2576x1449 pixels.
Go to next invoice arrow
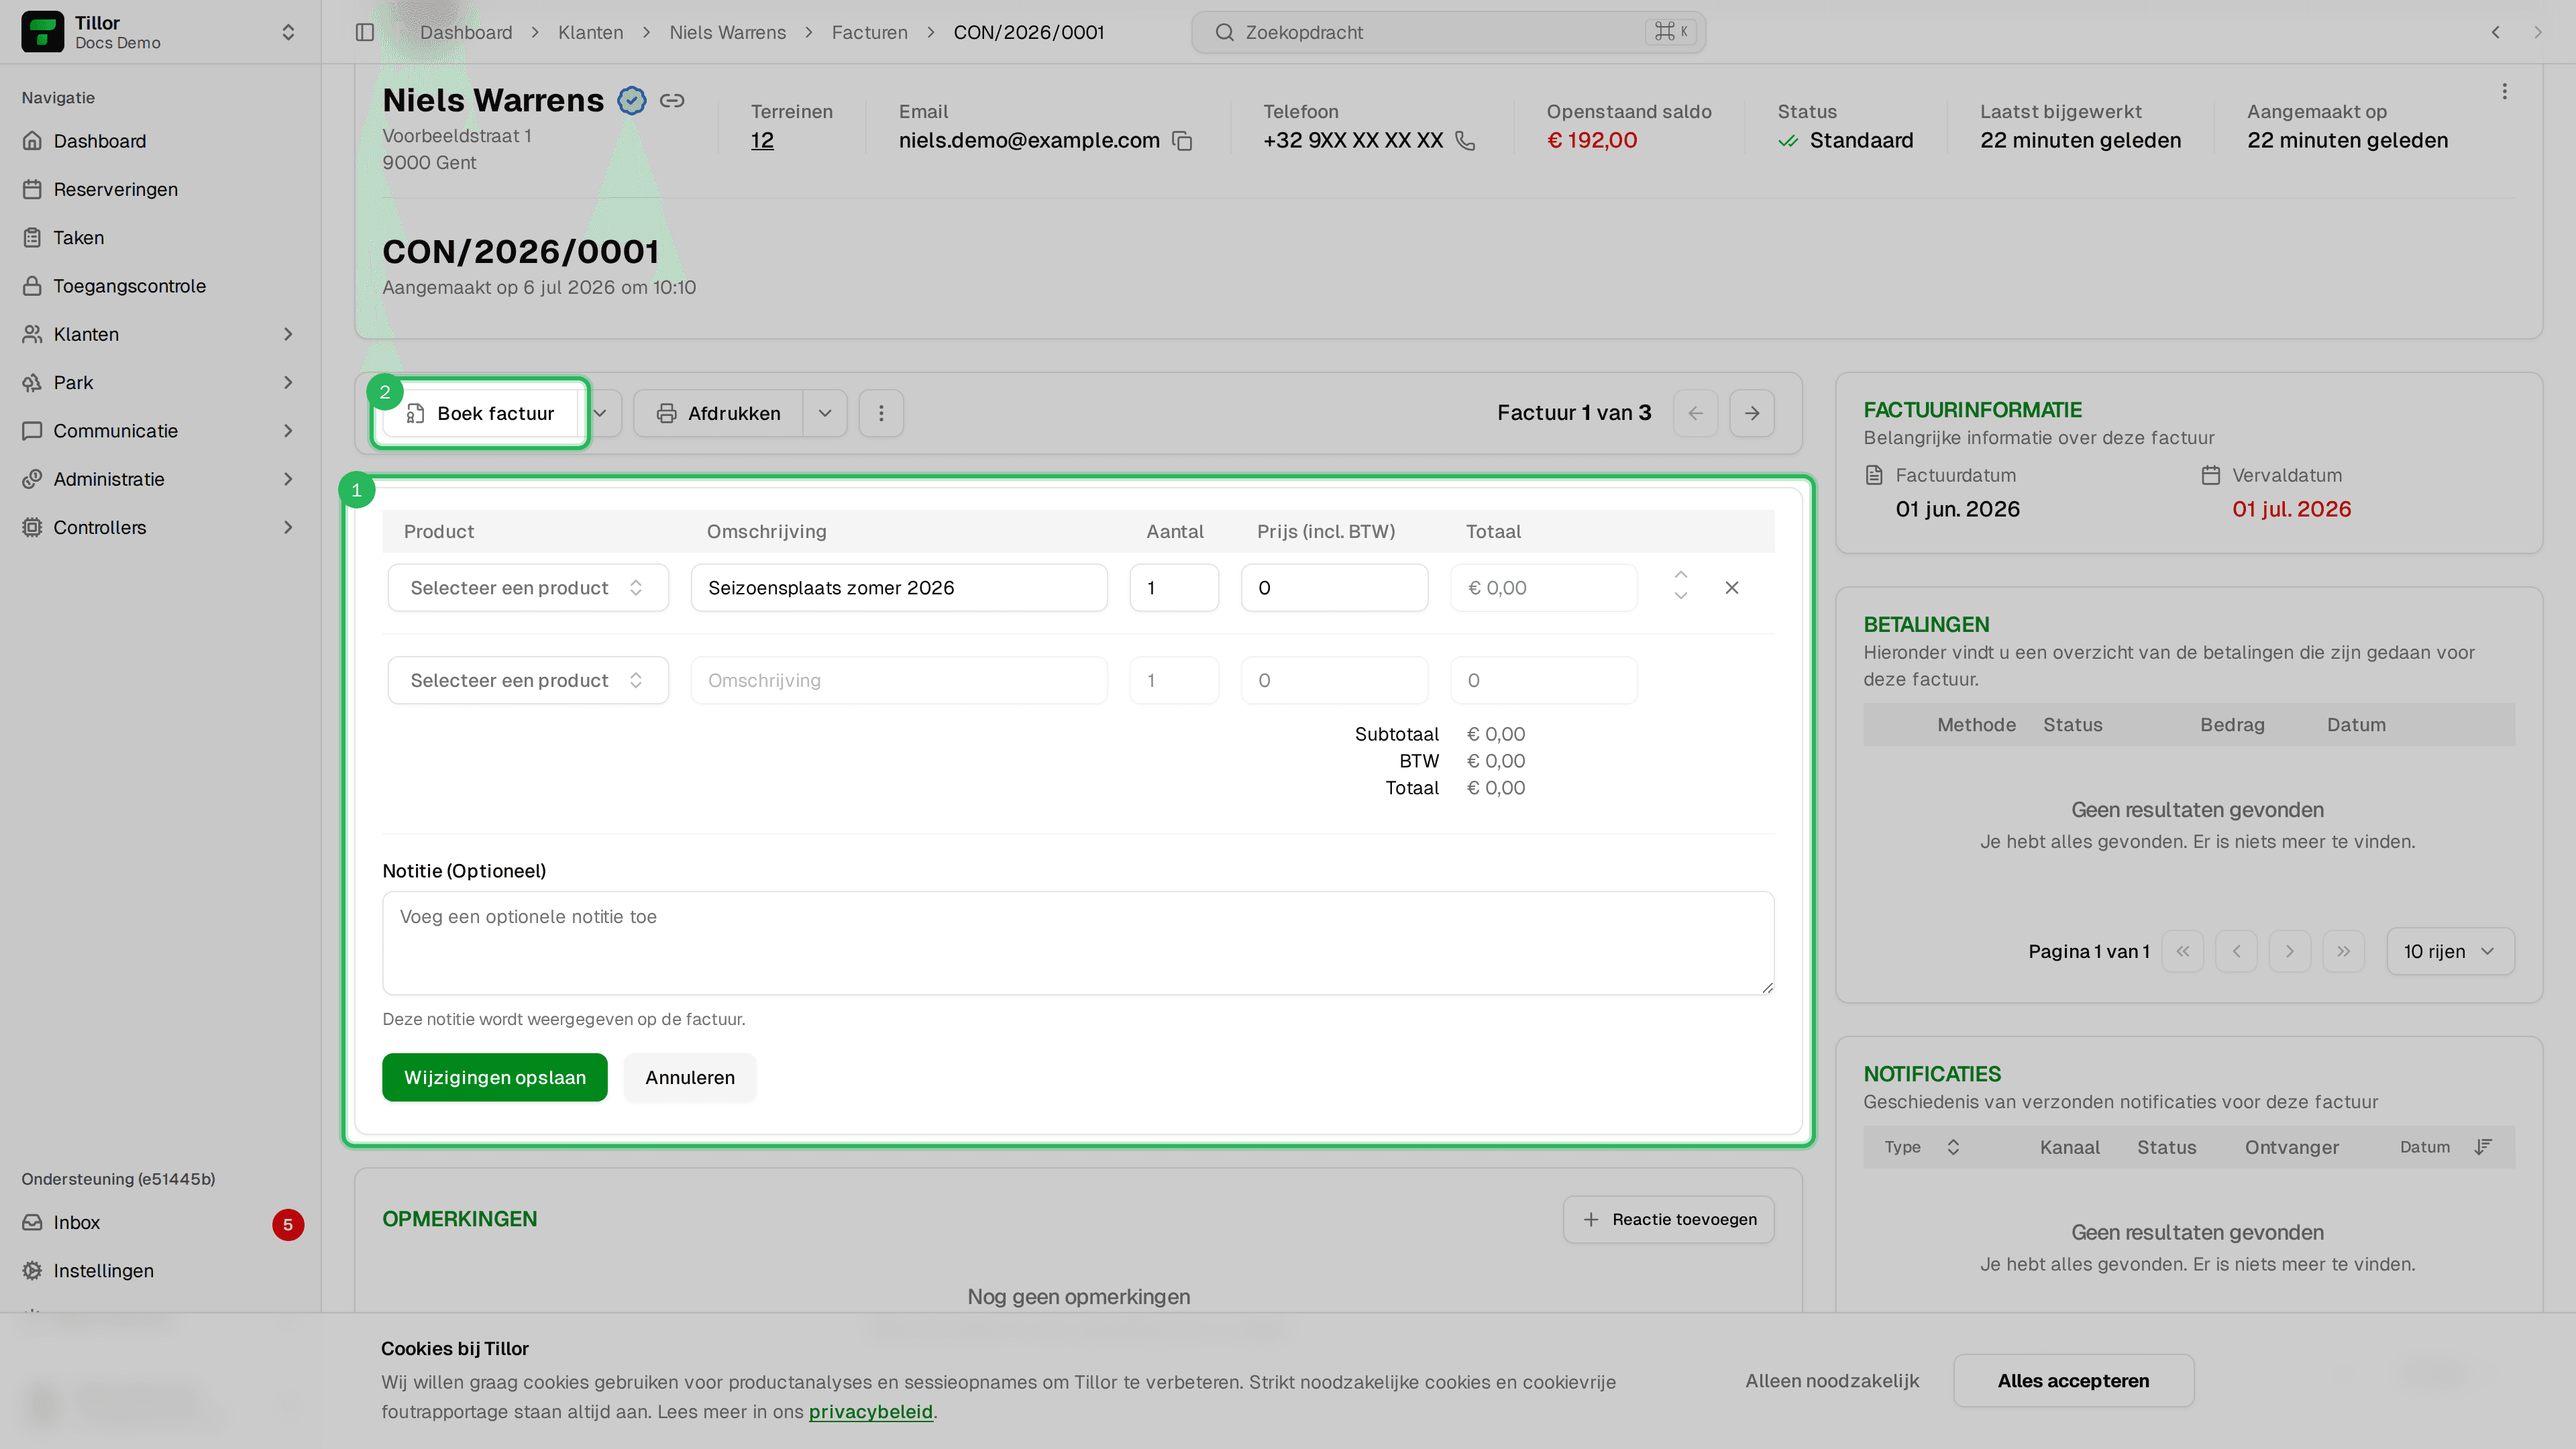pos(1752,413)
